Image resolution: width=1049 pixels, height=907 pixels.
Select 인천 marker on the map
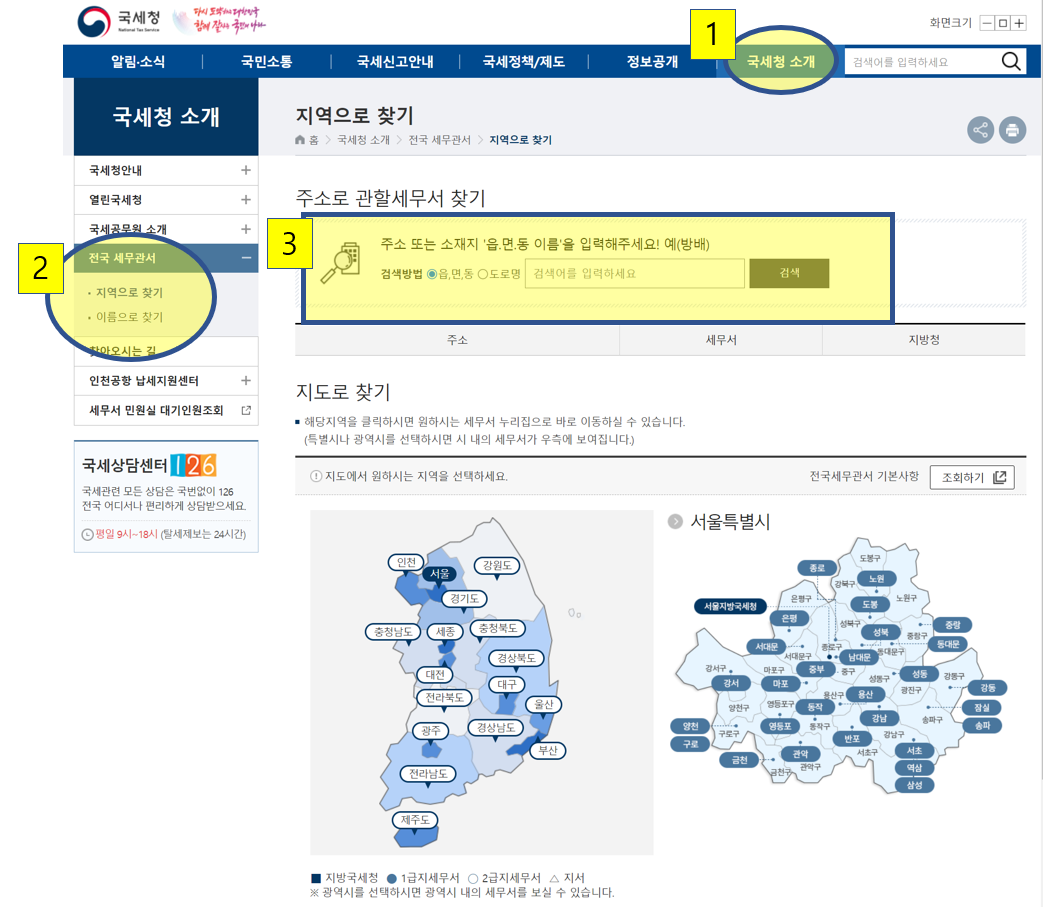406,563
